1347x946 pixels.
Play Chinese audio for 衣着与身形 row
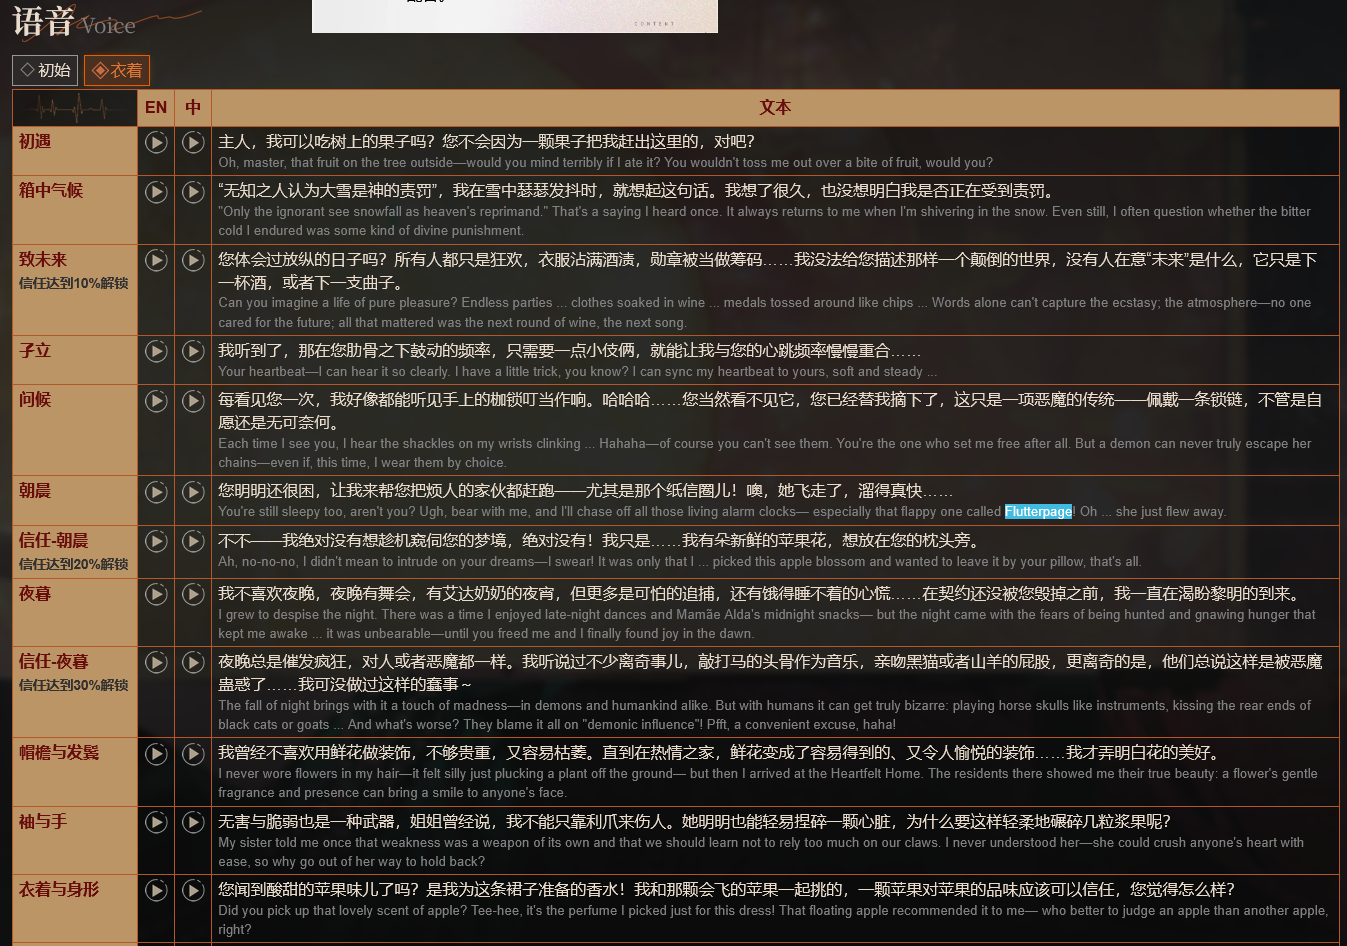[x=193, y=890]
